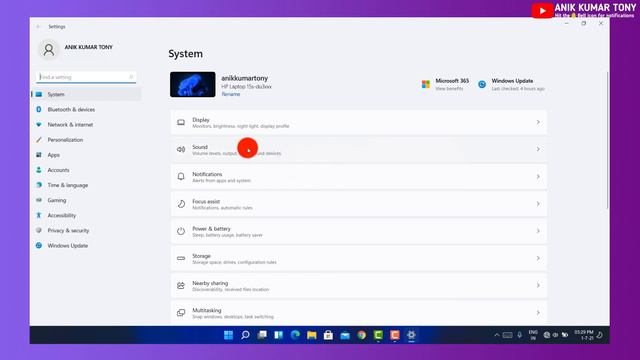The width and height of the screenshot is (640, 360).
Task: Click the settings page vertical scrollbar
Action: point(607,141)
